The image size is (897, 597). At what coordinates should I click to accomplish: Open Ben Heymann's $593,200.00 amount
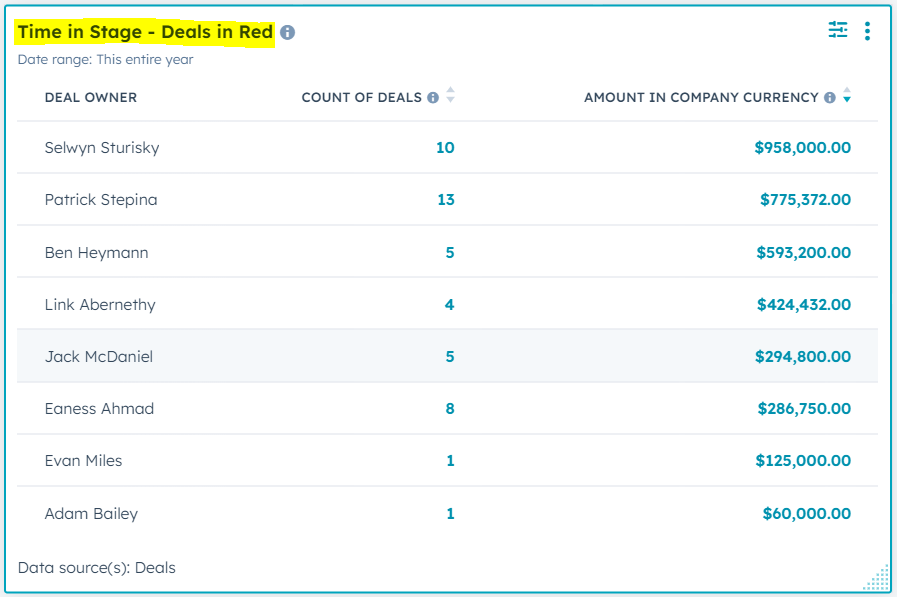803,253
